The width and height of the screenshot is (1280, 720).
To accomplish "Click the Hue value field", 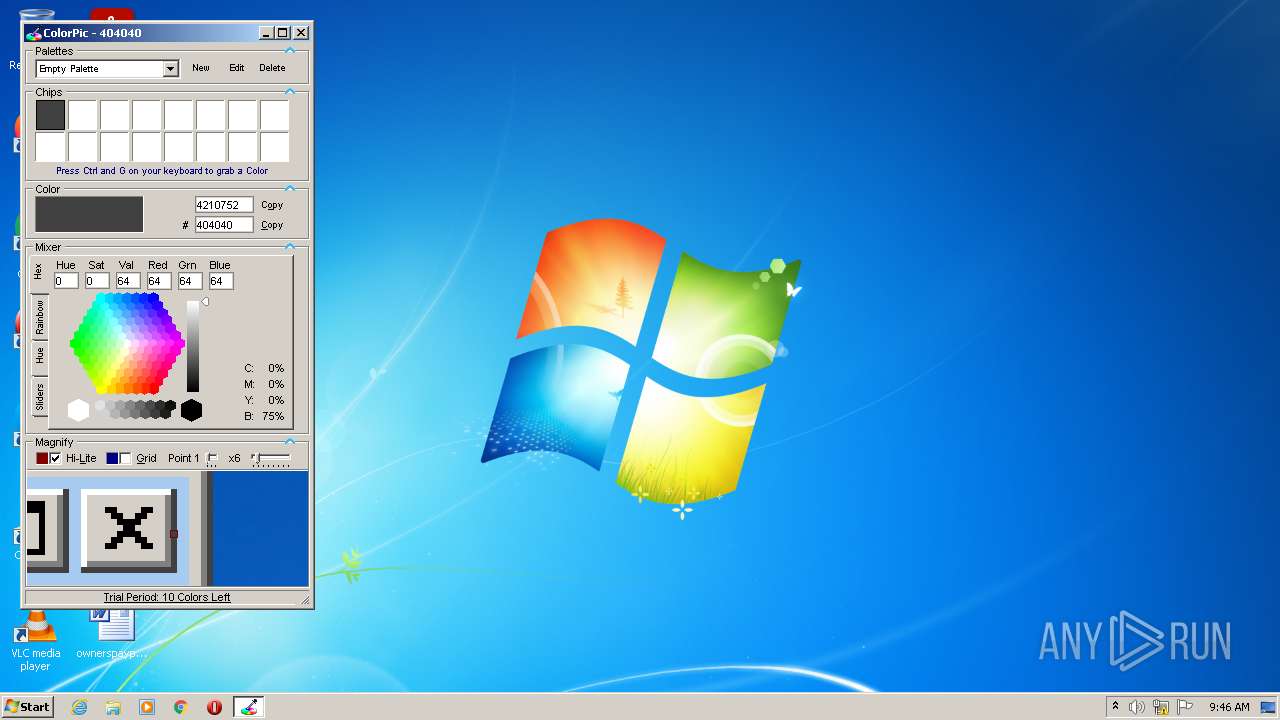I will click(x=66, y=281).
